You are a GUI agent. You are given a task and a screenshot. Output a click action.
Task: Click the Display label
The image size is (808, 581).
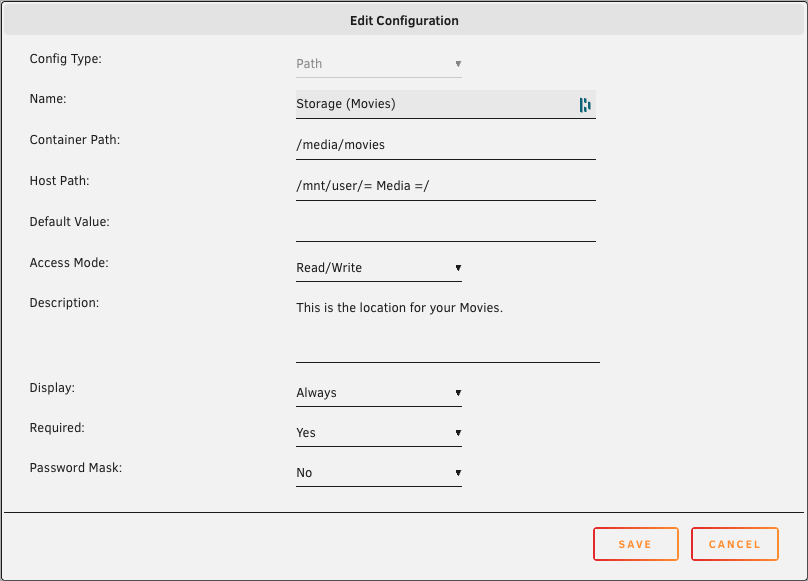point(52,388)
